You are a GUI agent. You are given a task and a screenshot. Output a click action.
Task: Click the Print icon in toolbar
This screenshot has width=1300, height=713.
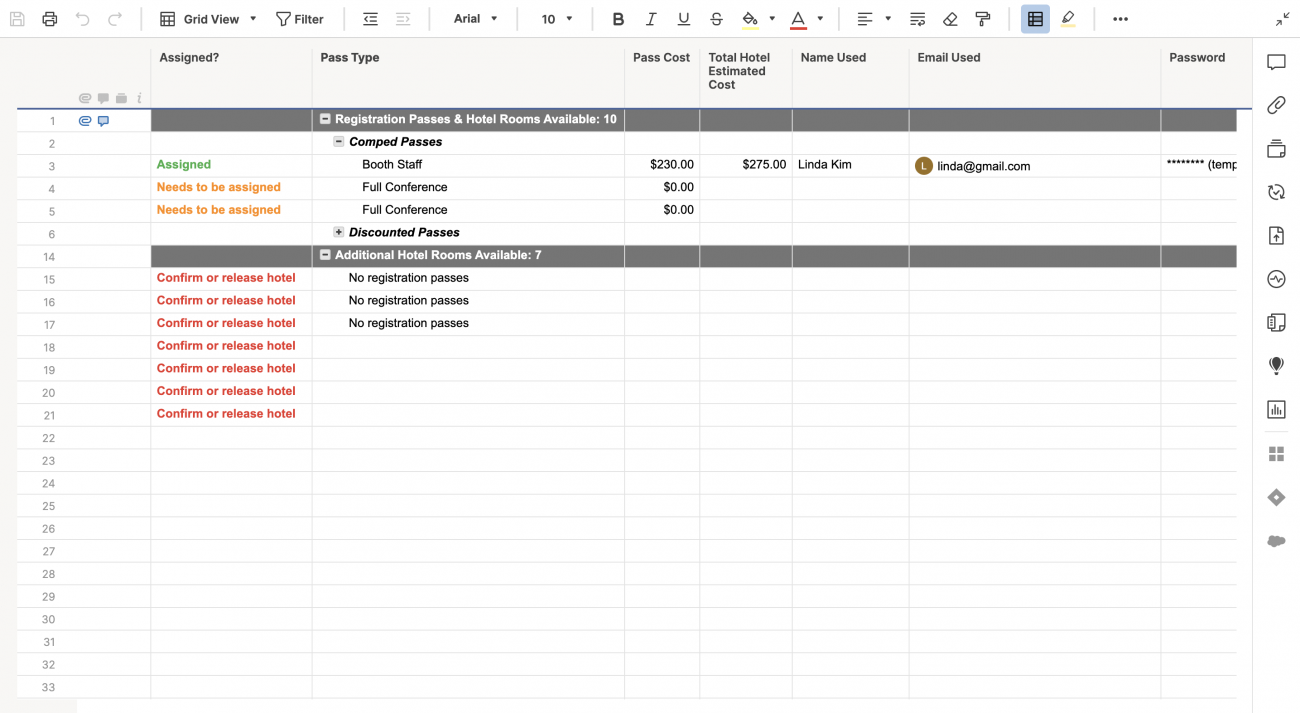[x=50, y=19]
